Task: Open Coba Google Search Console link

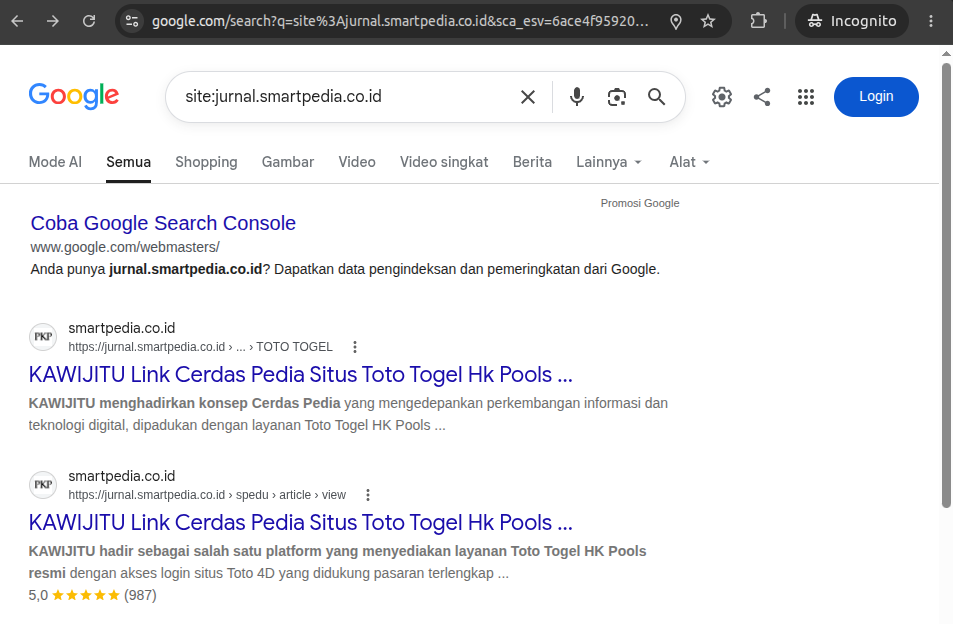Action: pyautogui.click(x=163, y=223)
